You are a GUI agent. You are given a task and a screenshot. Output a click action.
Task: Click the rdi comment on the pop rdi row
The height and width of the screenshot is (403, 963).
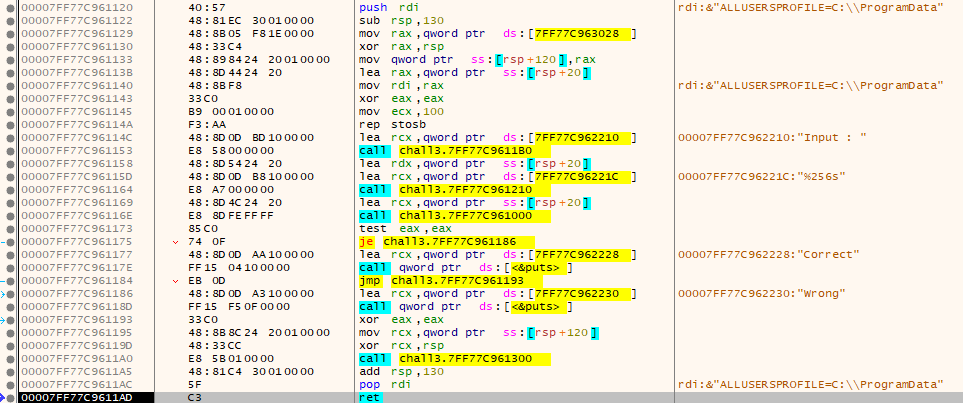coord(811,385)
